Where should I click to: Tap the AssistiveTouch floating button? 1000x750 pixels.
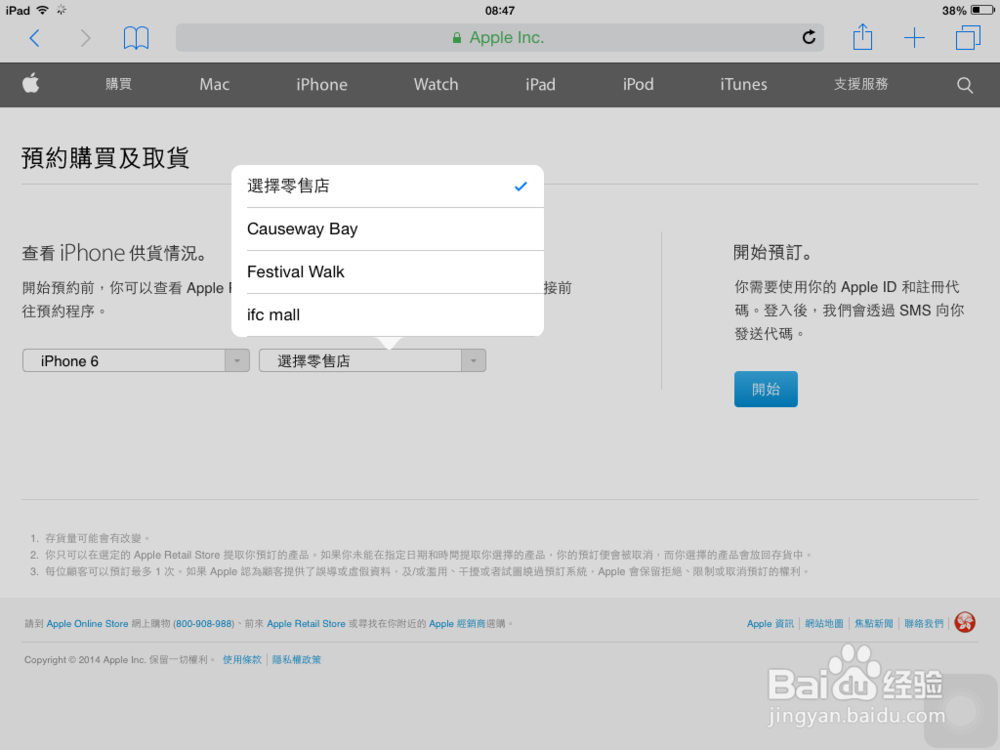point(962,710)
